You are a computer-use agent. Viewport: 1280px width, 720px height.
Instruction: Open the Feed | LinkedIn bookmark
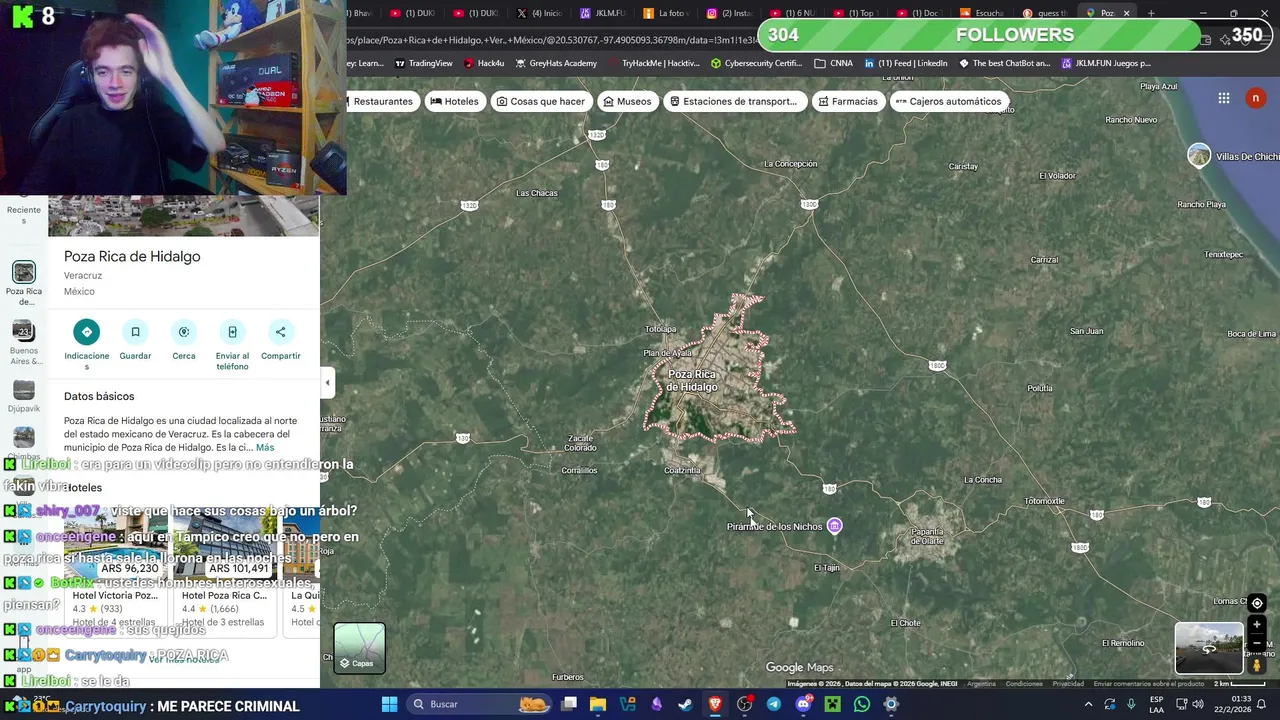pyautogui.click(x=906, y=63)
